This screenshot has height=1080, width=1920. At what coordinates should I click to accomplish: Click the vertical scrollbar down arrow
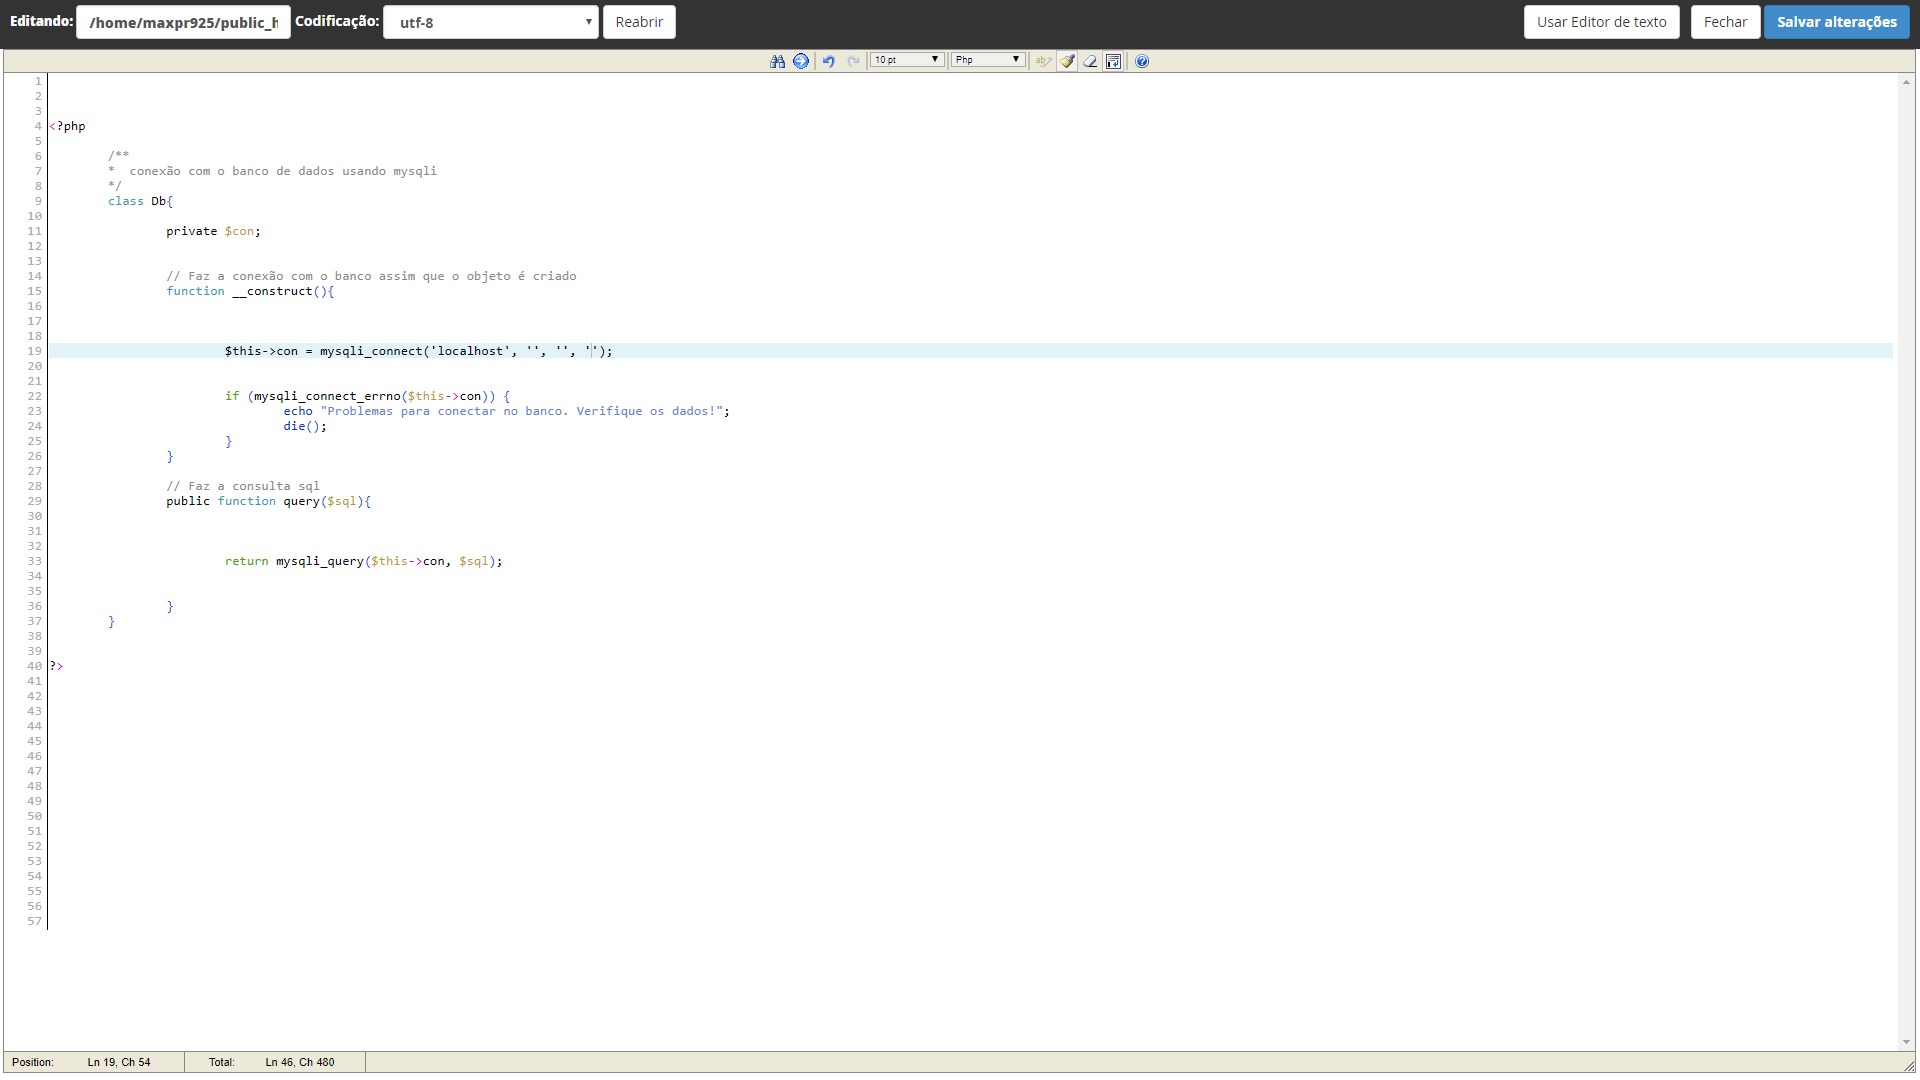pos(1906,1042)
